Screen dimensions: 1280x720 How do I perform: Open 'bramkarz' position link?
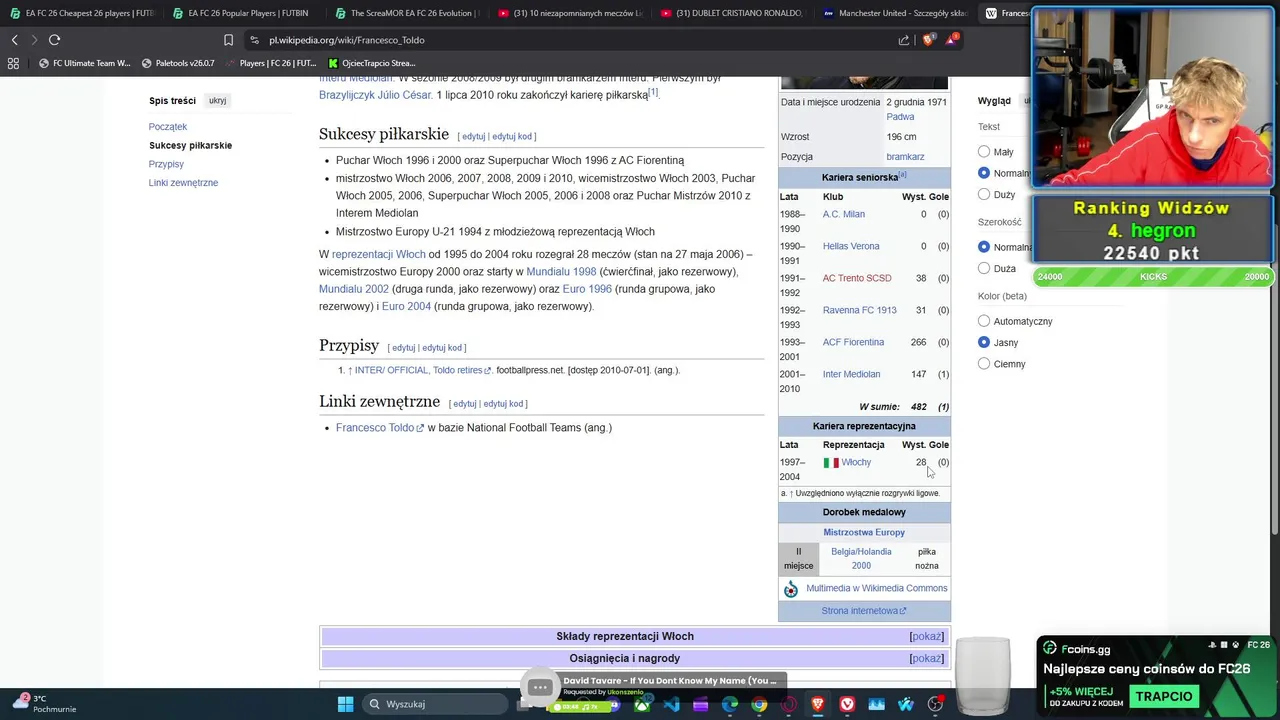(x=905, y=157)
